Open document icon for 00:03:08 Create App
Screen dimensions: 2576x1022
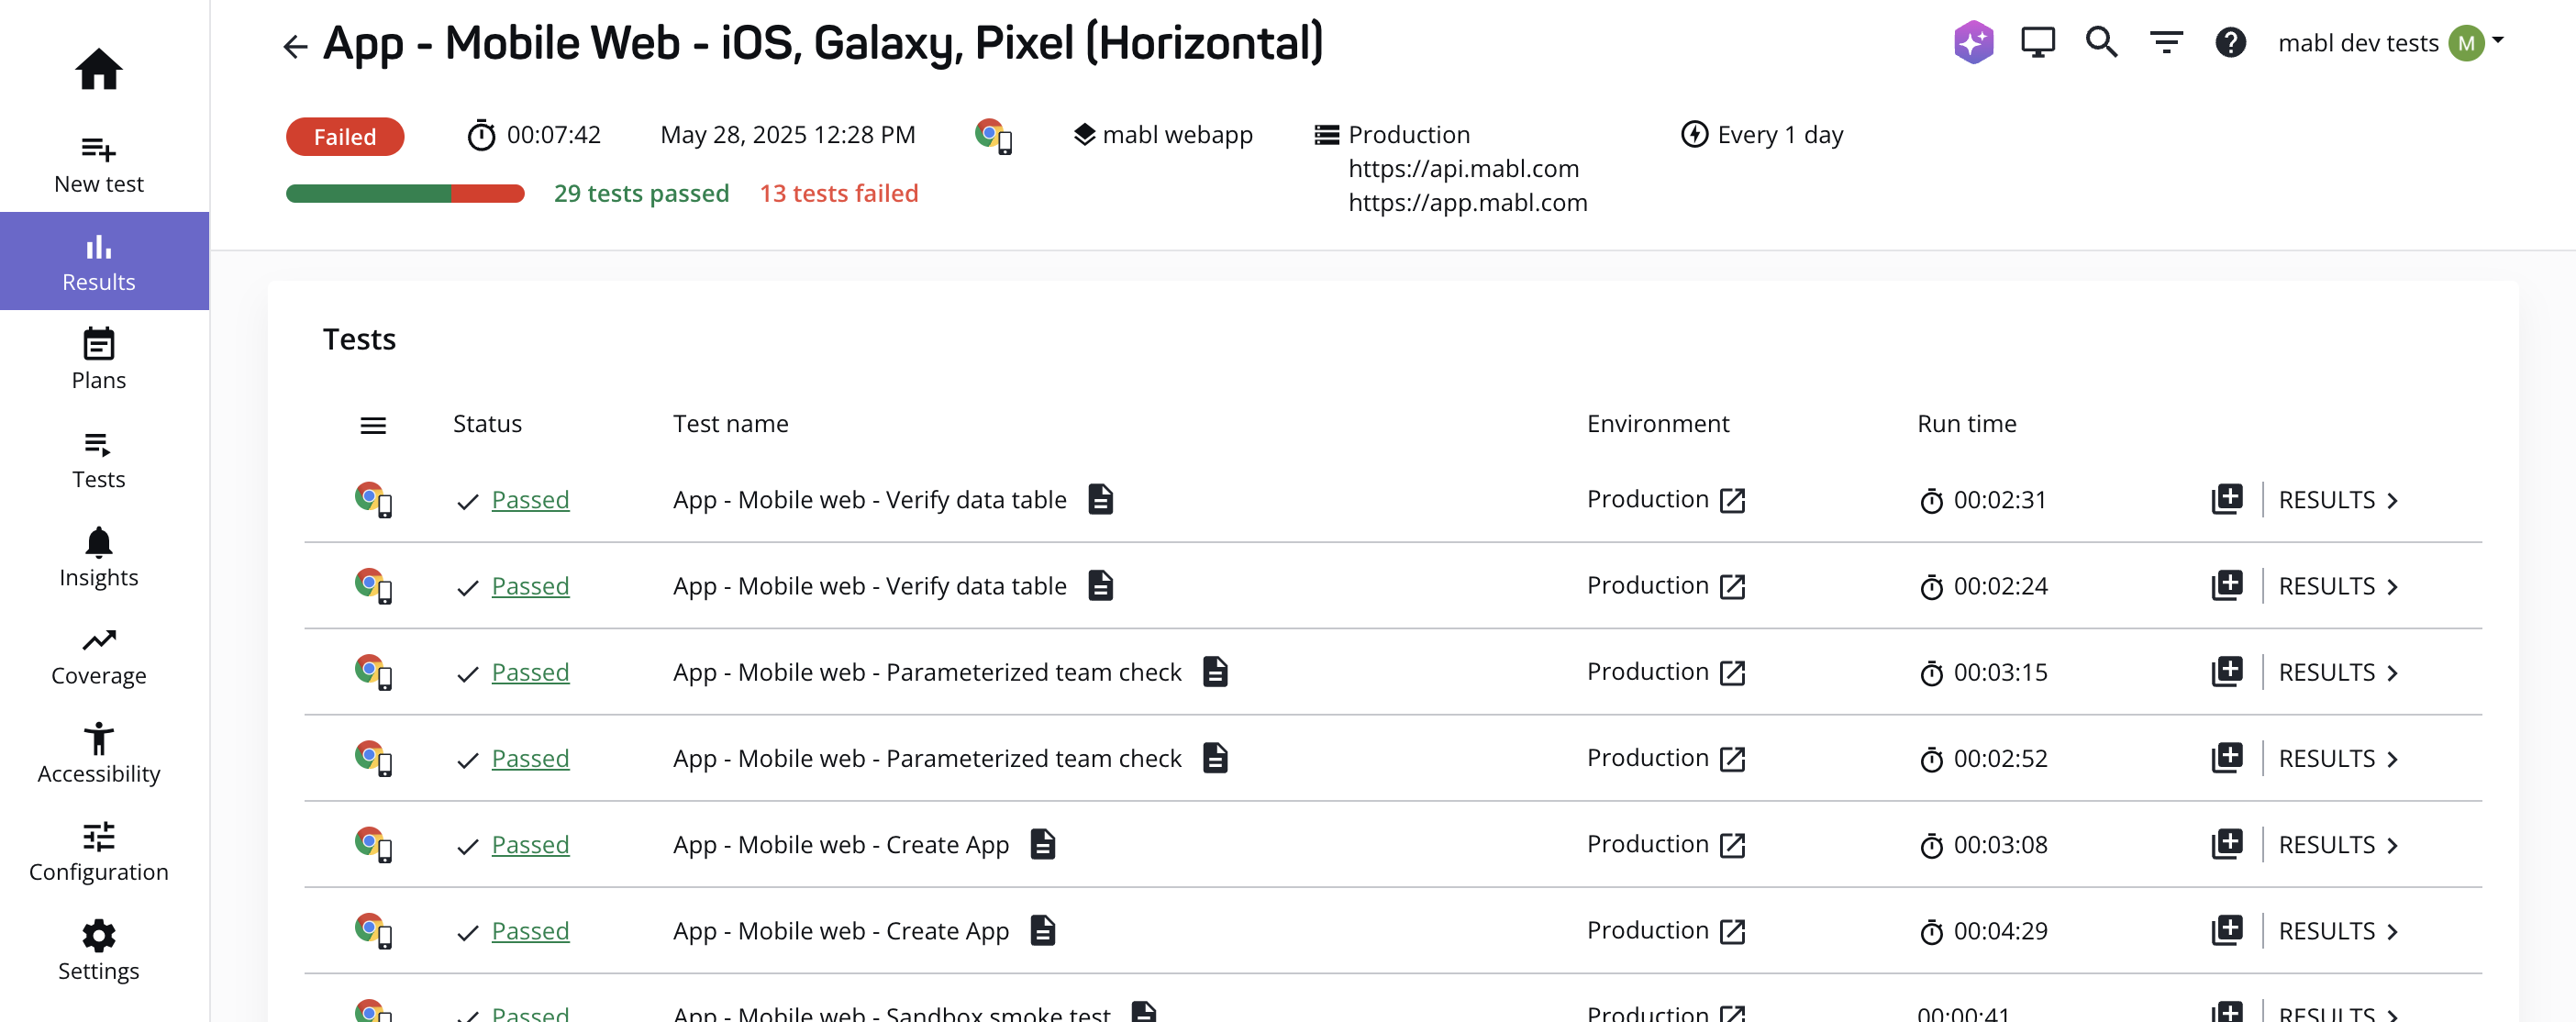pyautogui.click(x=1042, y=843)
